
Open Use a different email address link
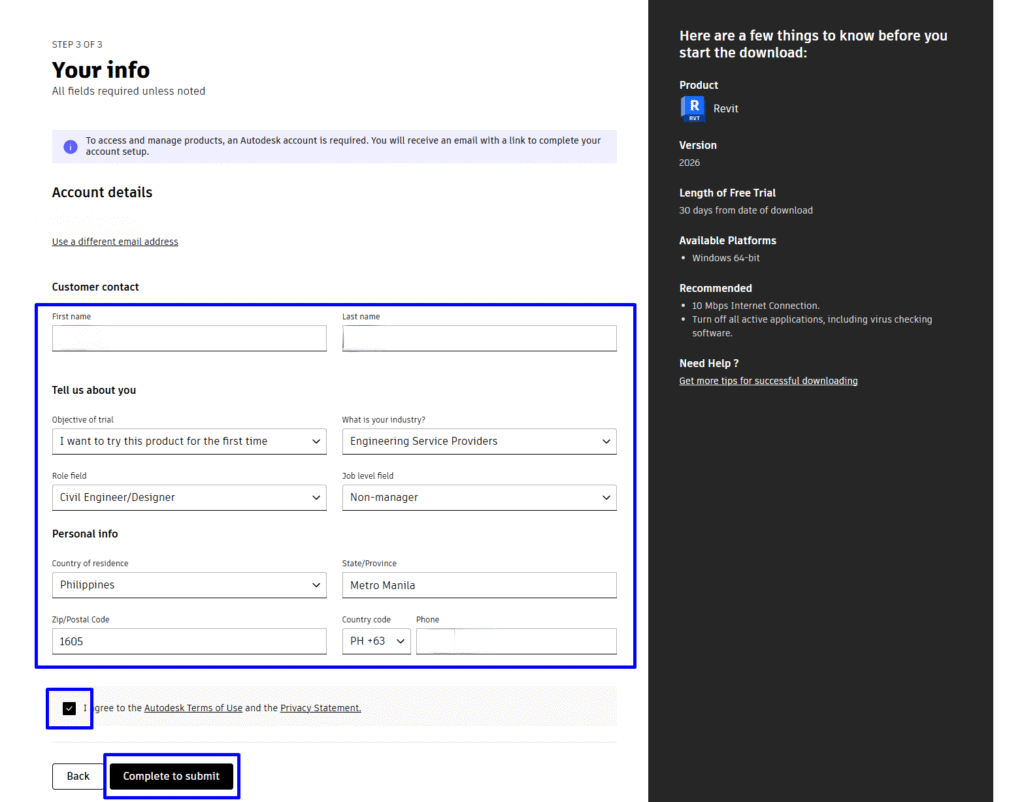pyautogui.click(x=115, y=242)
